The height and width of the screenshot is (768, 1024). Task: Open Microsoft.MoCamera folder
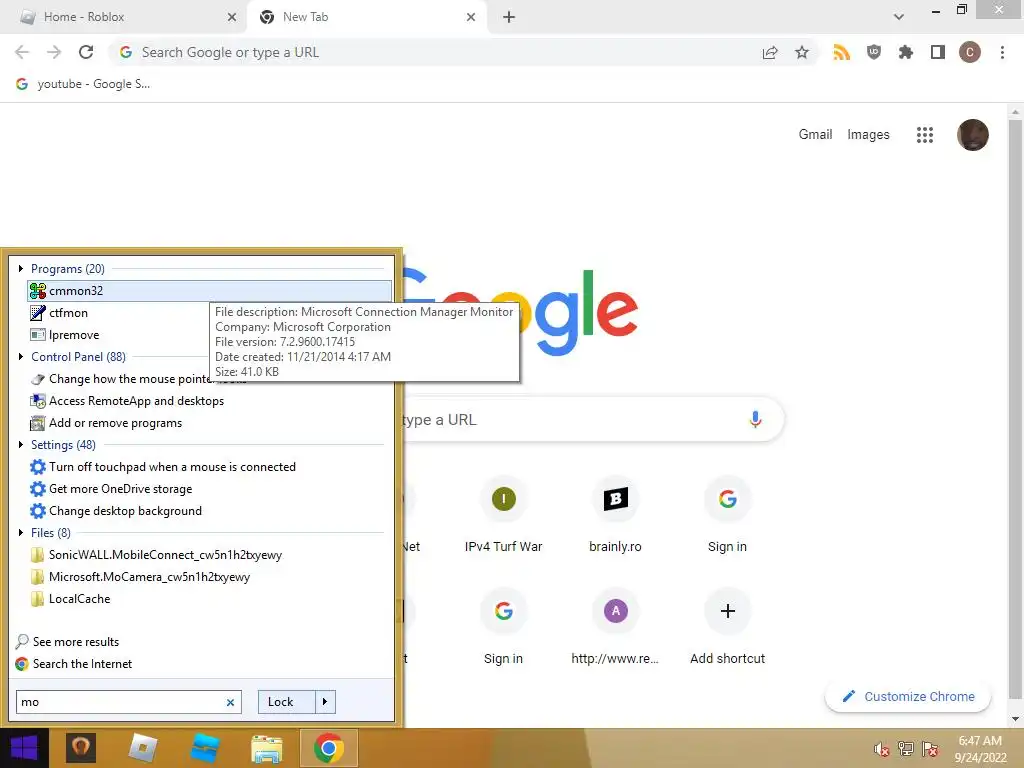tap(140, 577)
